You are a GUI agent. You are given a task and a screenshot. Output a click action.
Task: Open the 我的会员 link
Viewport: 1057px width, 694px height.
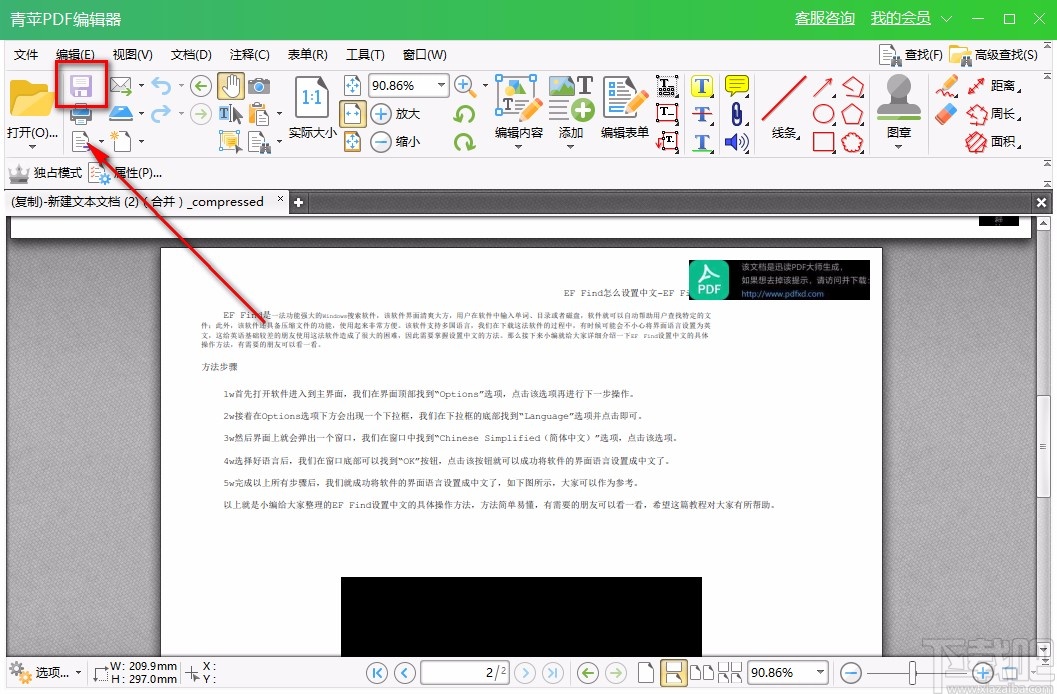[x=901, y=18]
